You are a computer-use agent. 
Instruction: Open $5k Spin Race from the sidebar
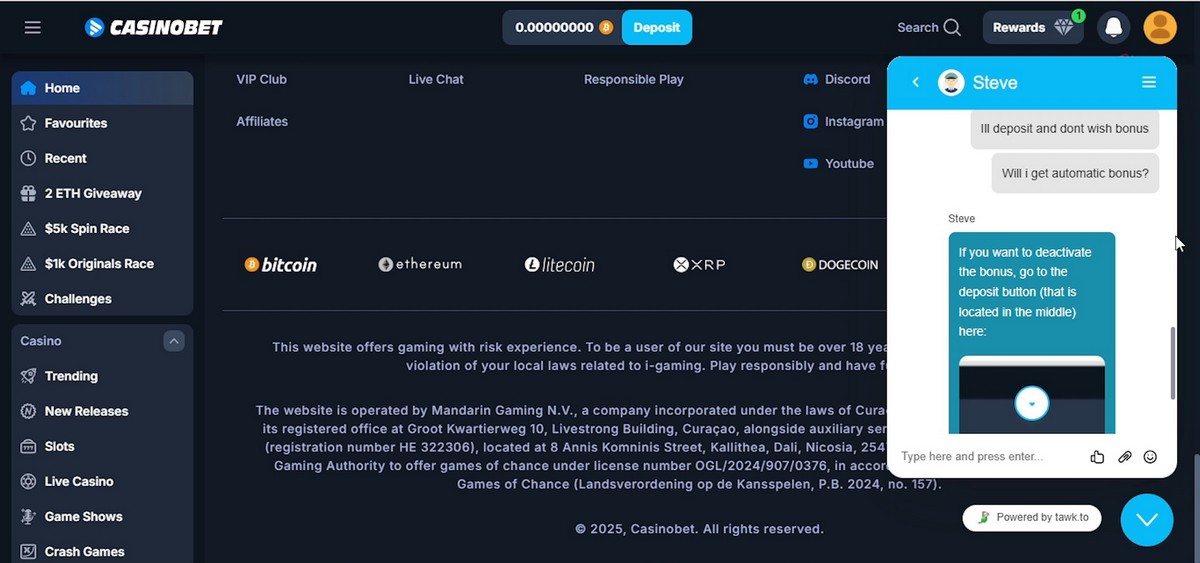click(x=86, y=228)
